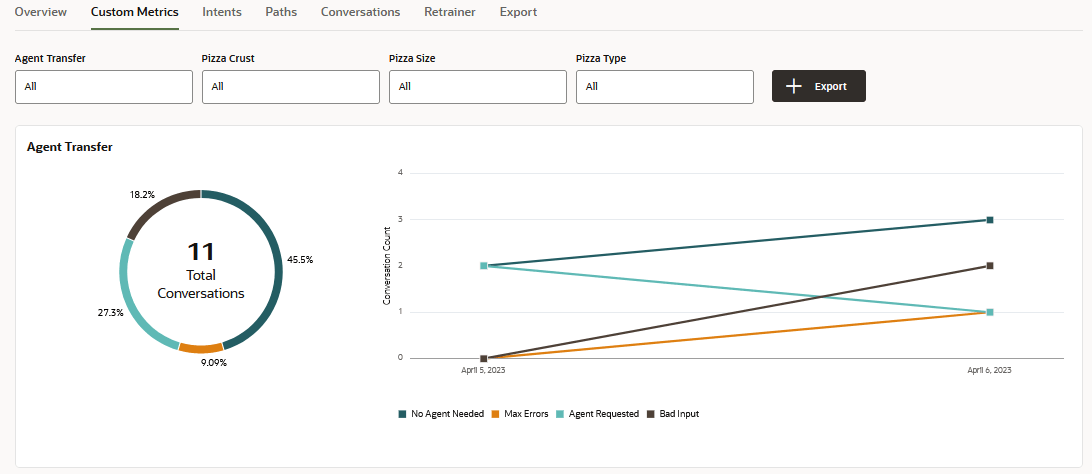Open the Agent Transfer filter dropdown
The image size is (1092, 474).
[x=104, y=87]
